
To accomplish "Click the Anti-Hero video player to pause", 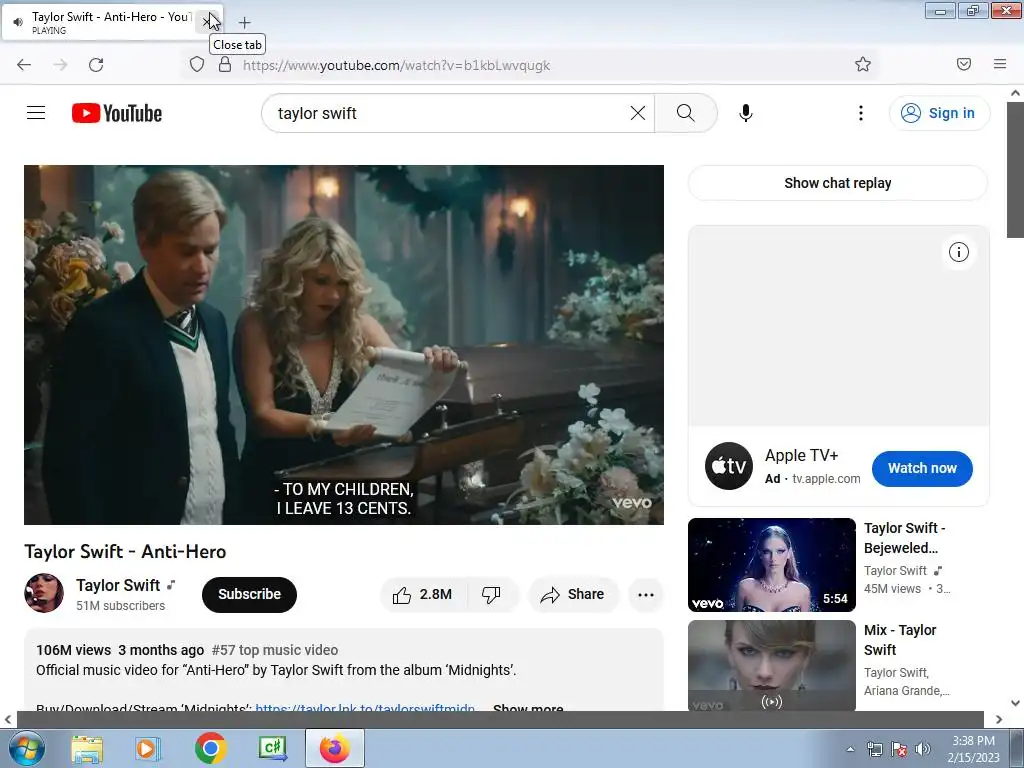I will 344,344.
